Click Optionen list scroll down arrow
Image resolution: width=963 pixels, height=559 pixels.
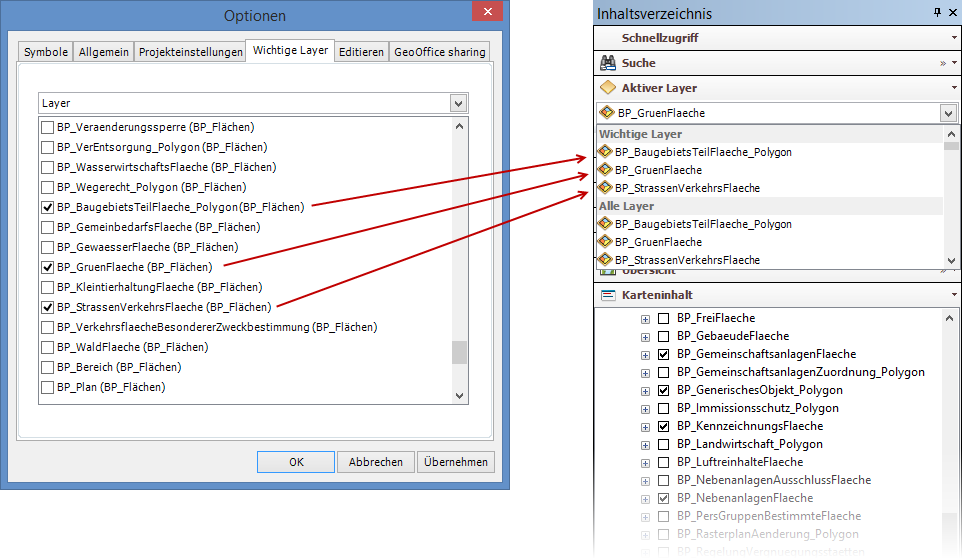click(x=459, y=396)
